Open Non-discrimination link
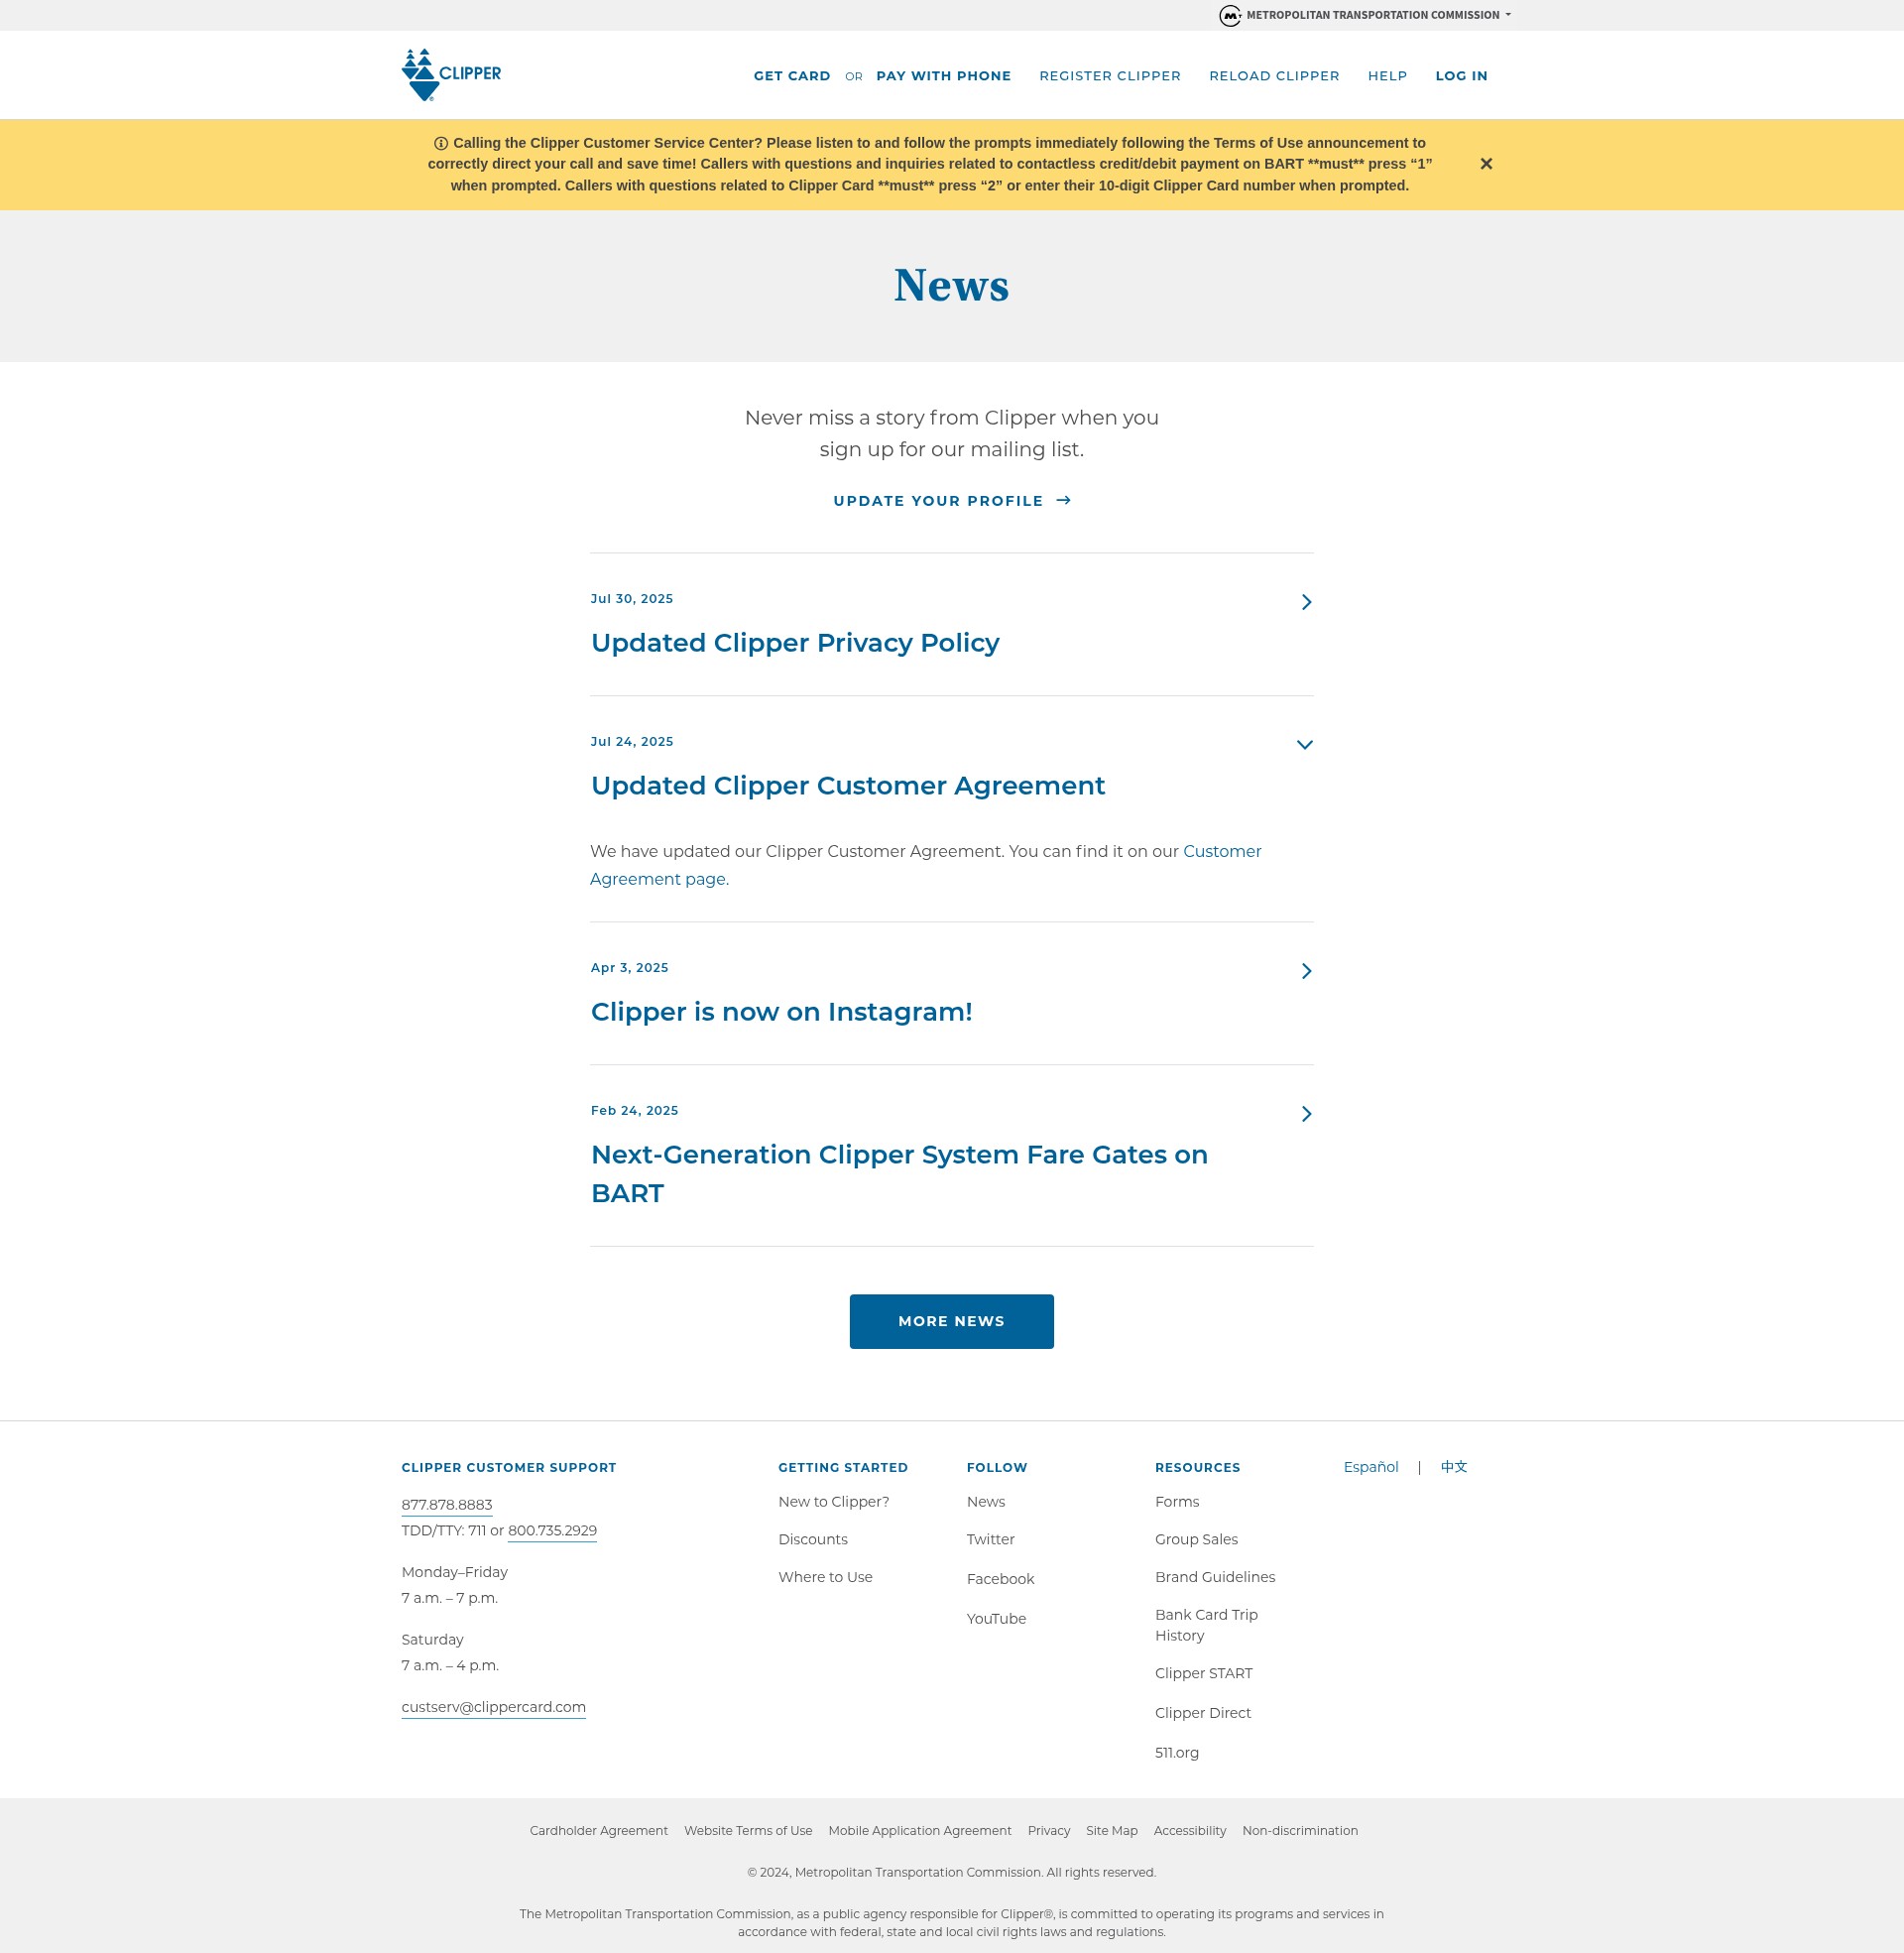The width and height of the screenshot is (1904, 1953). point(1299,1831)
